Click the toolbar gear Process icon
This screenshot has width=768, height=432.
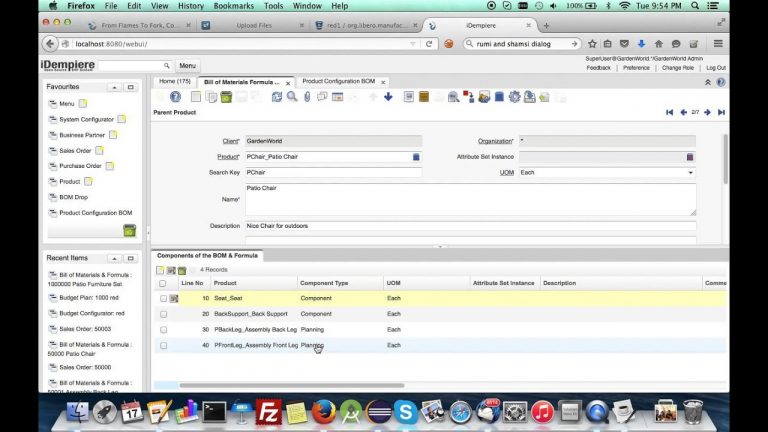(x=514, y=97)
